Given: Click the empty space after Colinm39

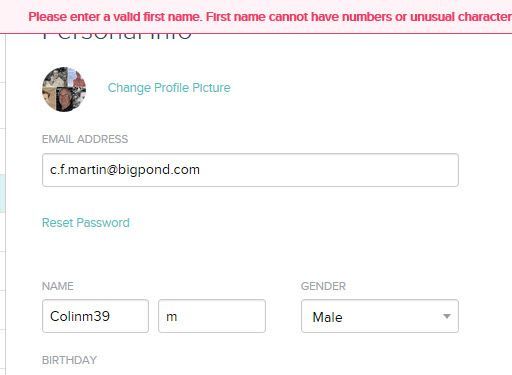Looking at the screenshot, I should [130, 316].
